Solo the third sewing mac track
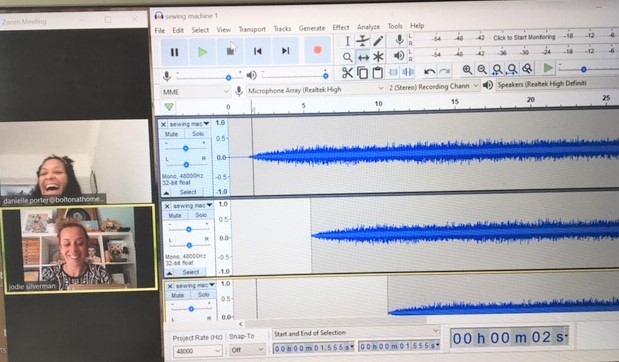The image size is (619, 362). [x=203, y=295]
